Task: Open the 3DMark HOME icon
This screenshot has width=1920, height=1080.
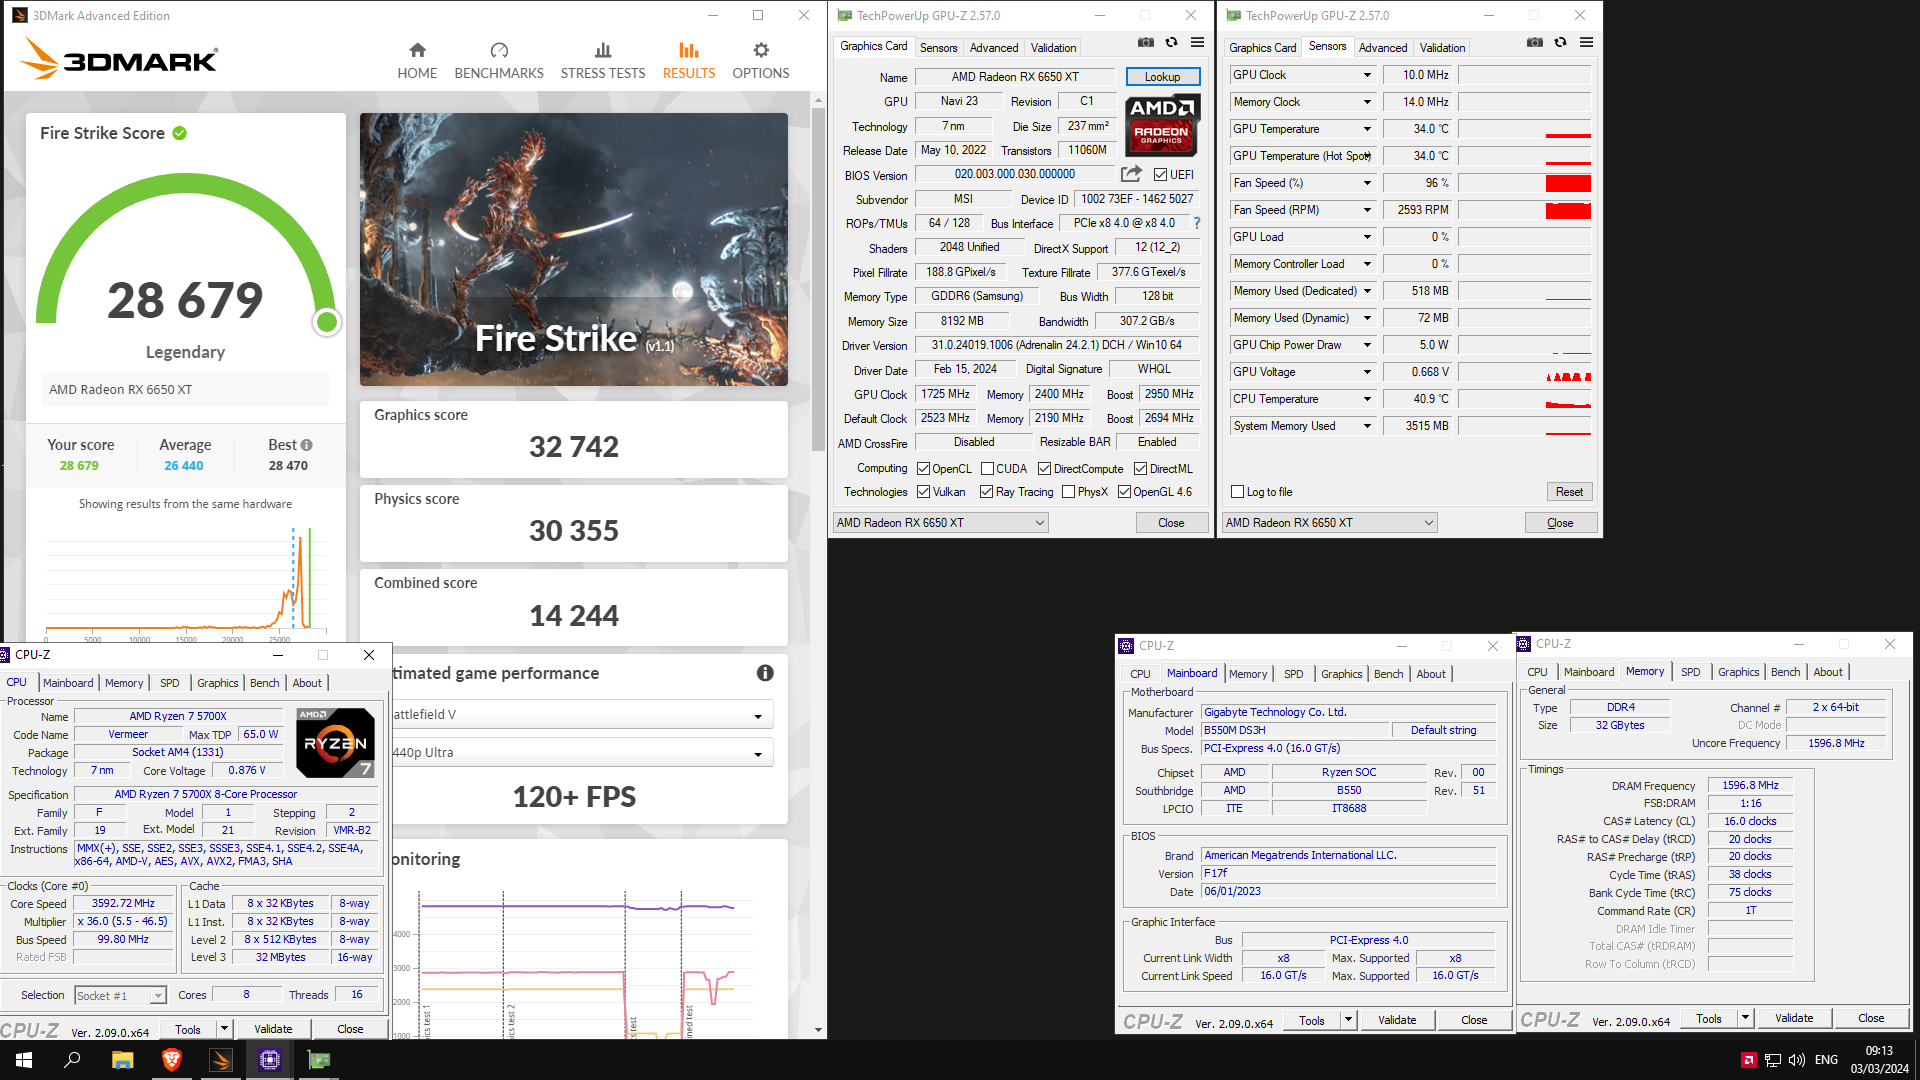Action: tap(417, 50)
